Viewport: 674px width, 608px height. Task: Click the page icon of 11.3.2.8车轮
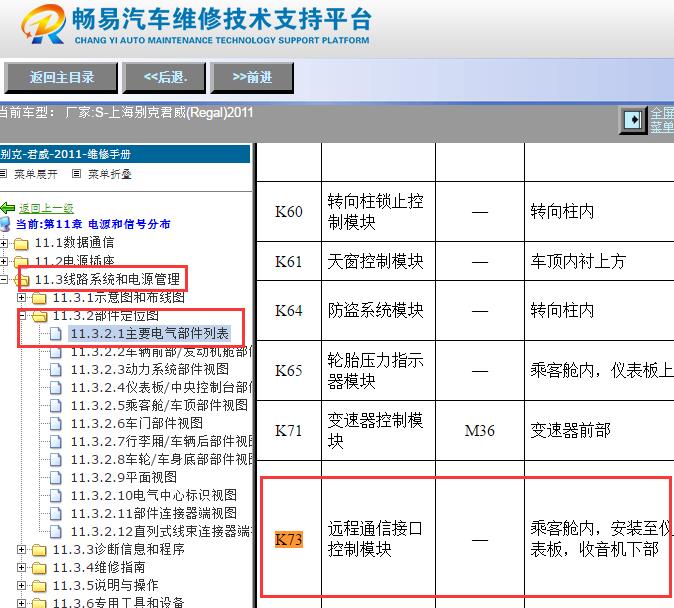pyautogui.click(x=55, y=460)
